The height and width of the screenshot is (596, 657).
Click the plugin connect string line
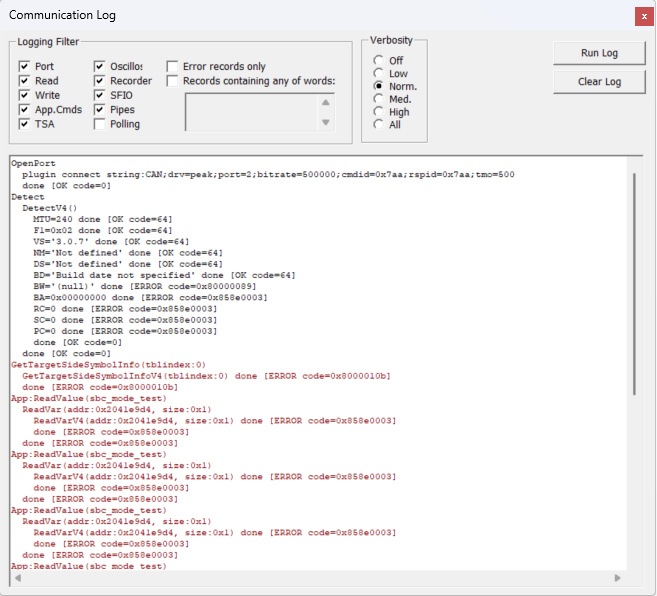268,174
